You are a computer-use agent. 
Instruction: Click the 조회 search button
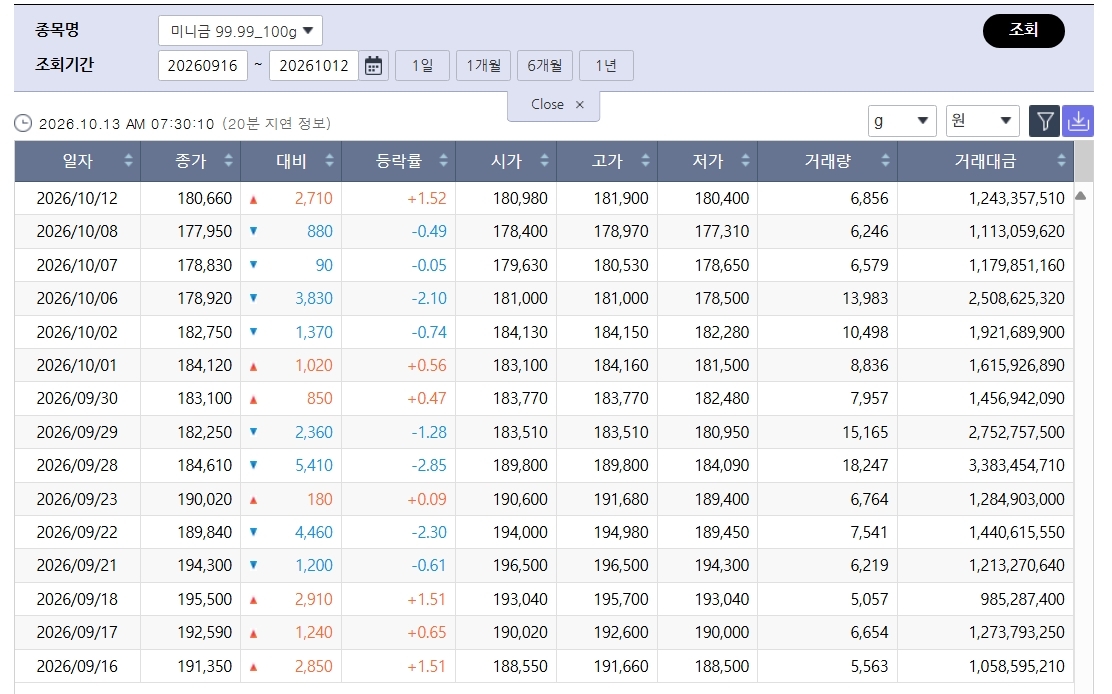click(1023, 30)
